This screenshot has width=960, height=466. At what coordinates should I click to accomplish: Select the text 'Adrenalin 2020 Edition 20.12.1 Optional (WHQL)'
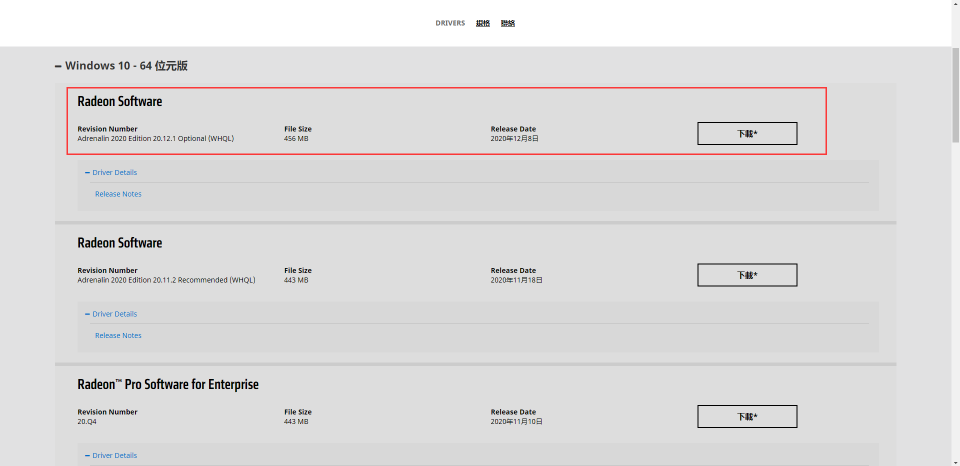[156, 139]
